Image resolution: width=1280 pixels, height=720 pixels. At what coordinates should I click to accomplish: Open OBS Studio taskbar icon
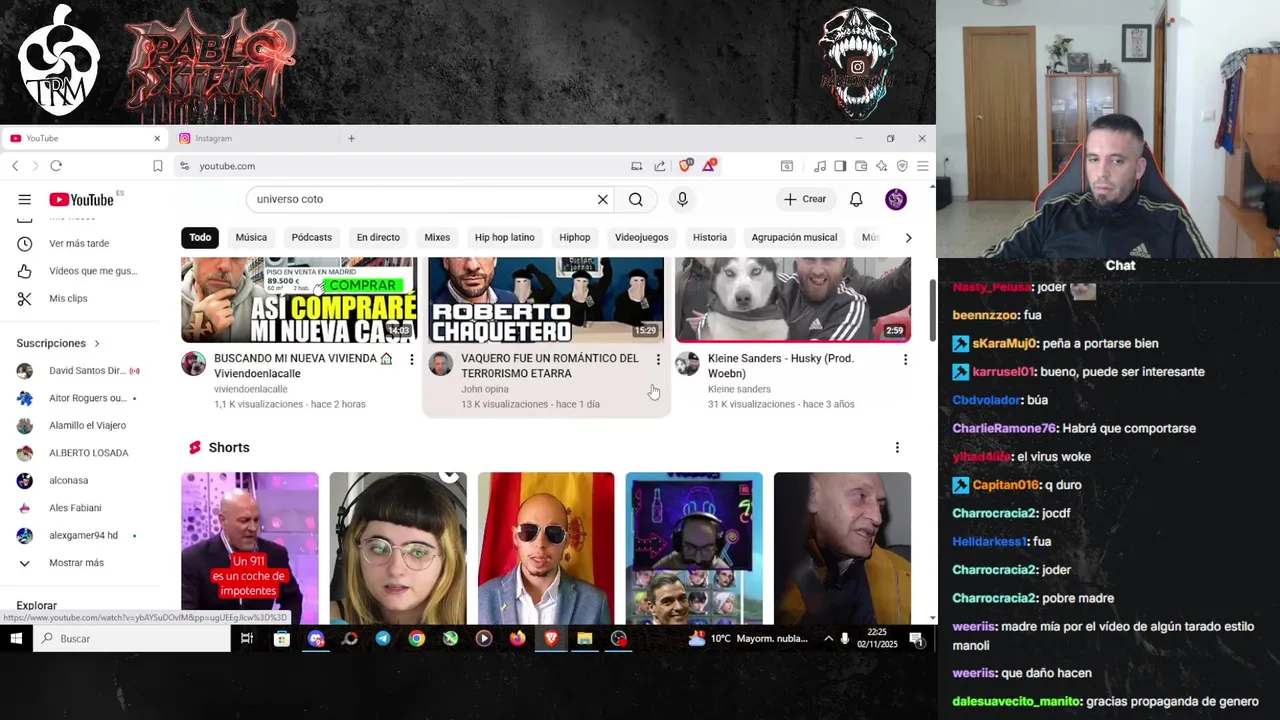coord(619,638)
